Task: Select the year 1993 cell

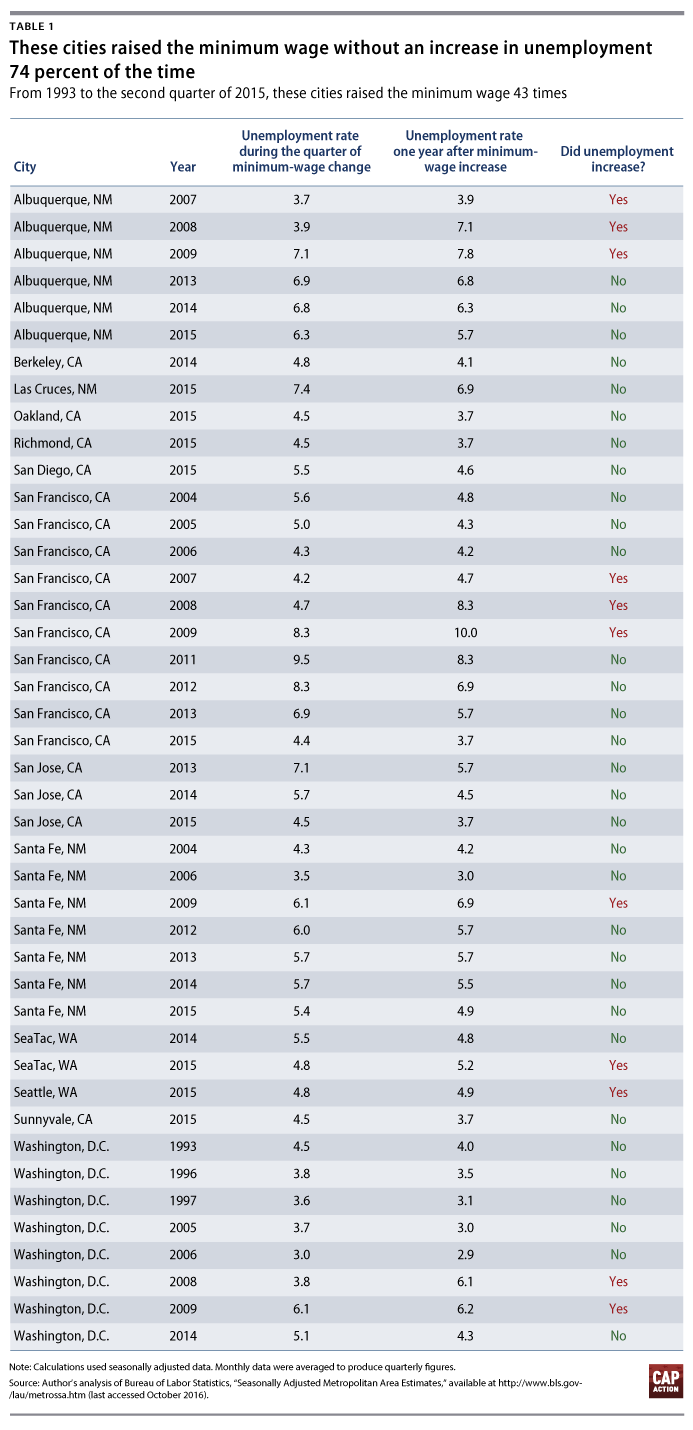Action: (183, 1146)
